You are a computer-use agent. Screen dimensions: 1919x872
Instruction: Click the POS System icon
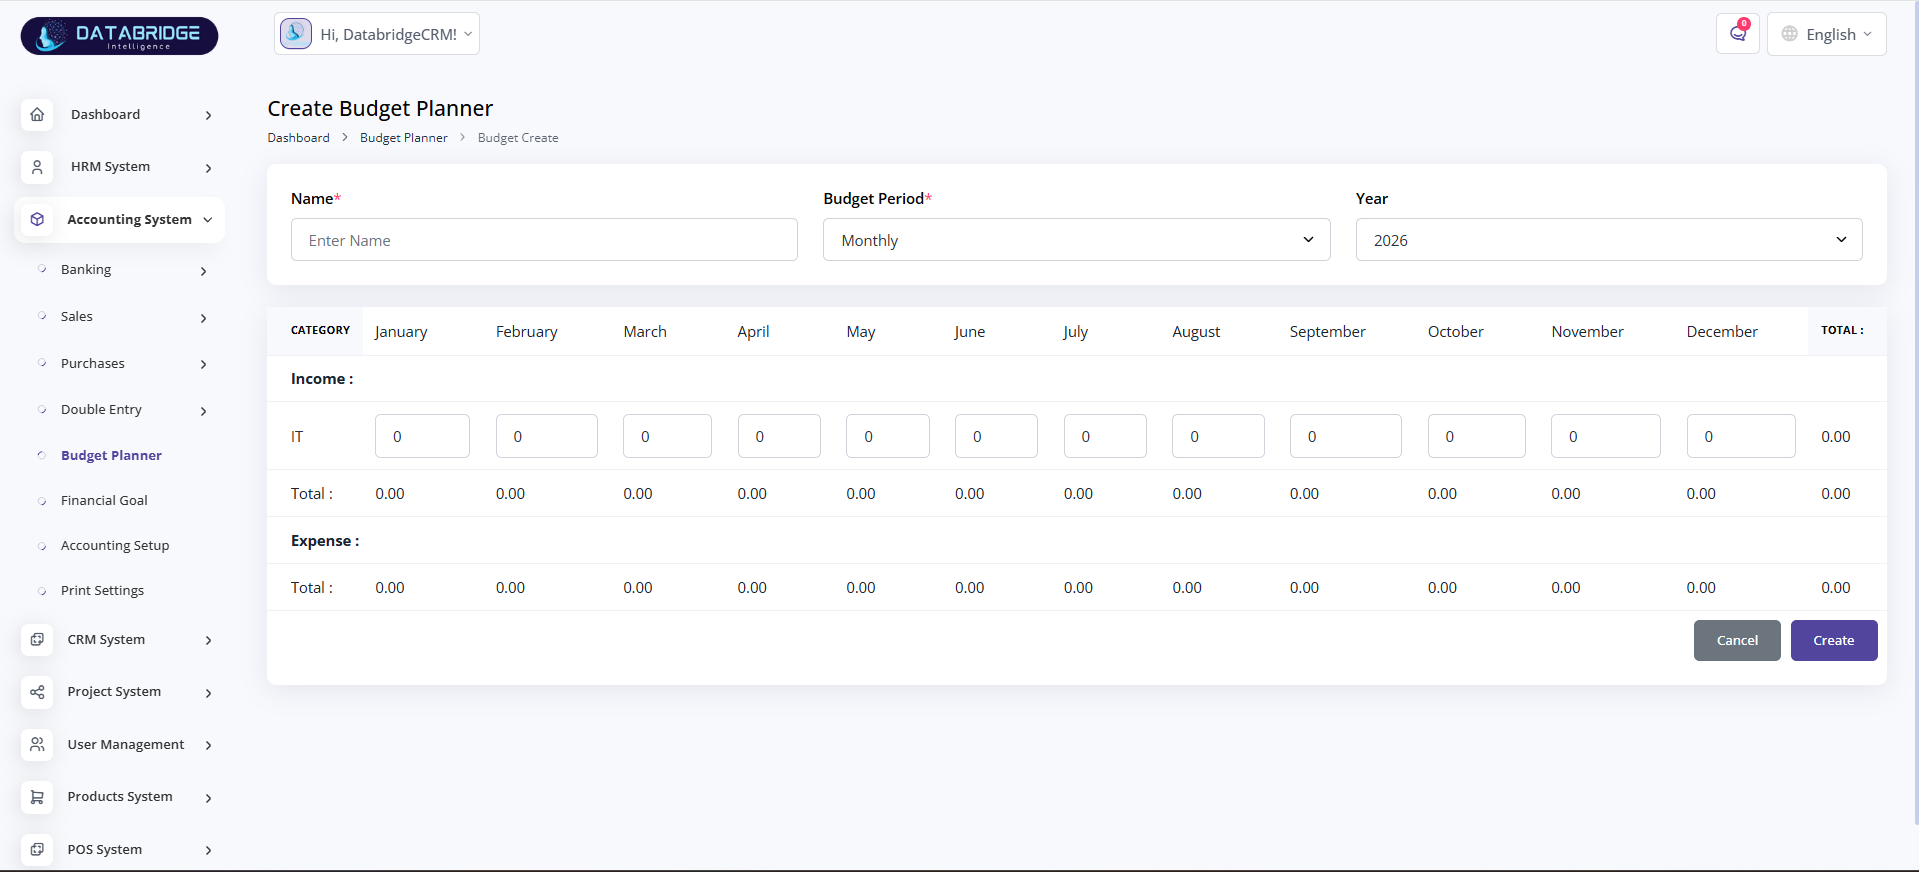[37, 849]
